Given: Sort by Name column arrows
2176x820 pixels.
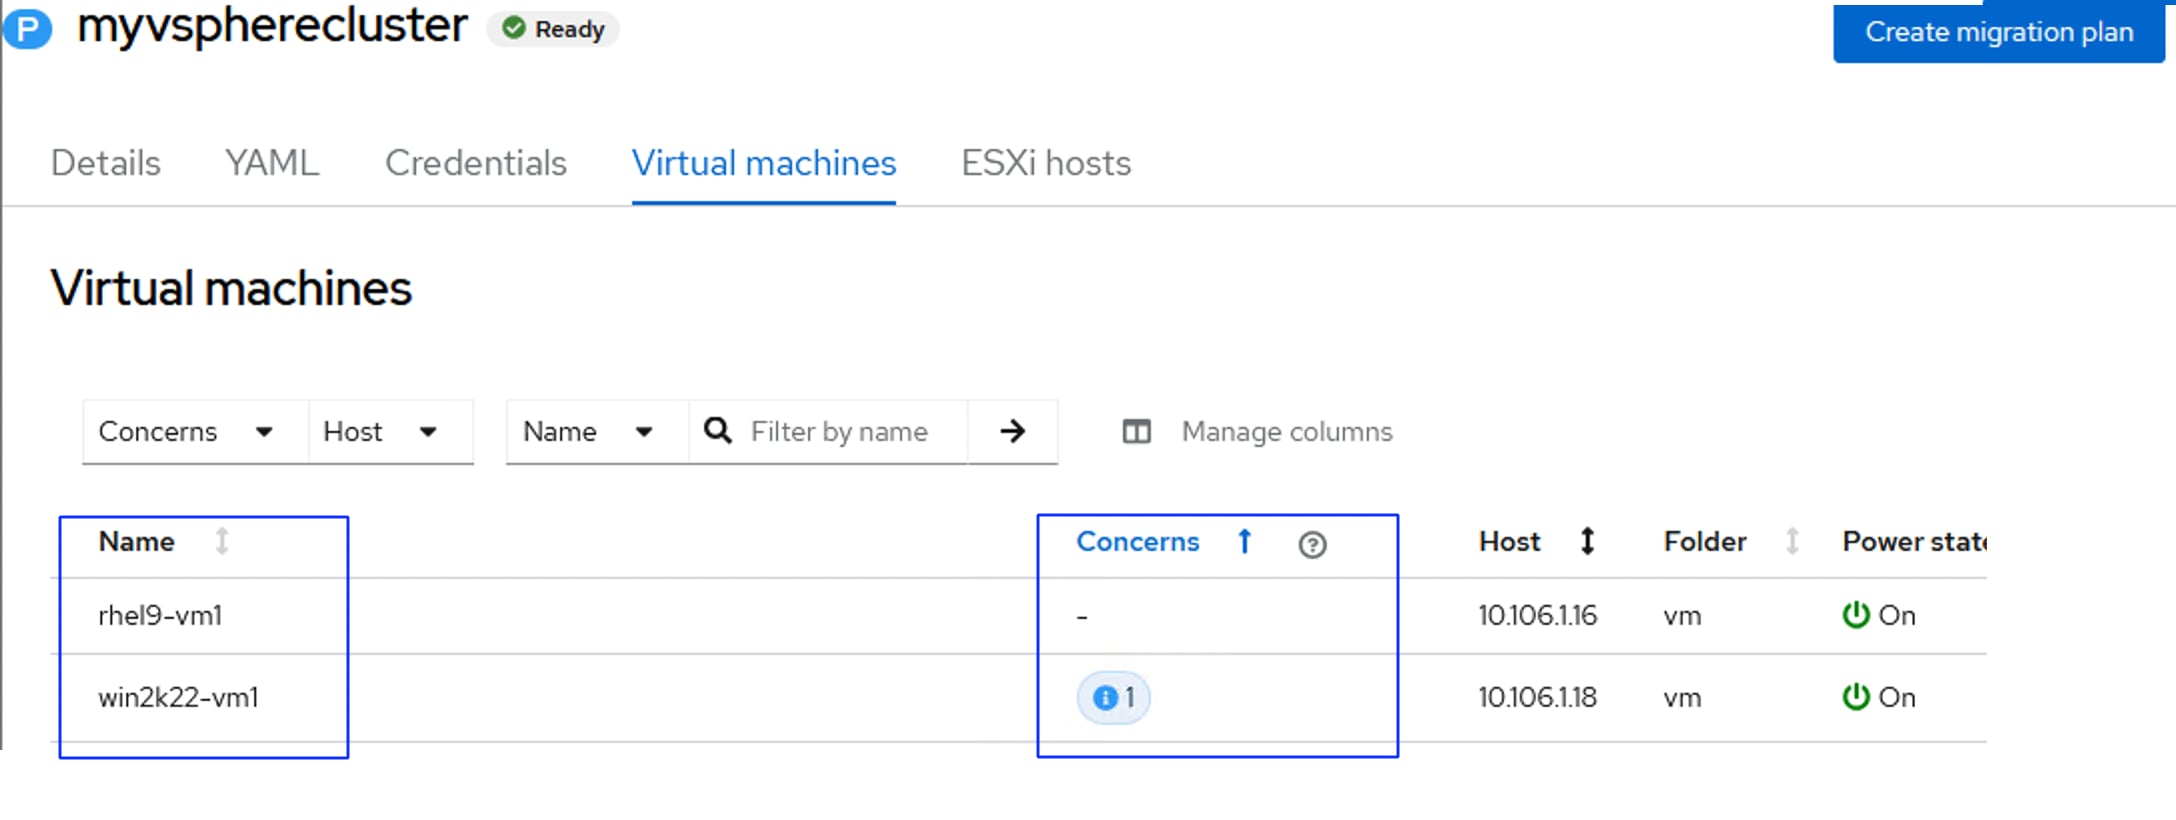Looking at the screenshot, I should [222, 542].
